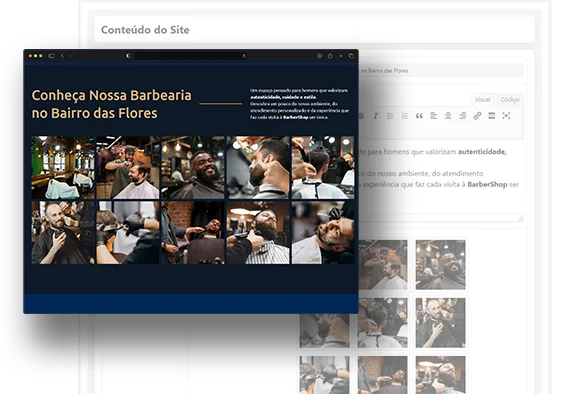The image size is (564, 394).
Task: Enter distraction-free fullscreen editor mode
Action: tap(506, 116)
